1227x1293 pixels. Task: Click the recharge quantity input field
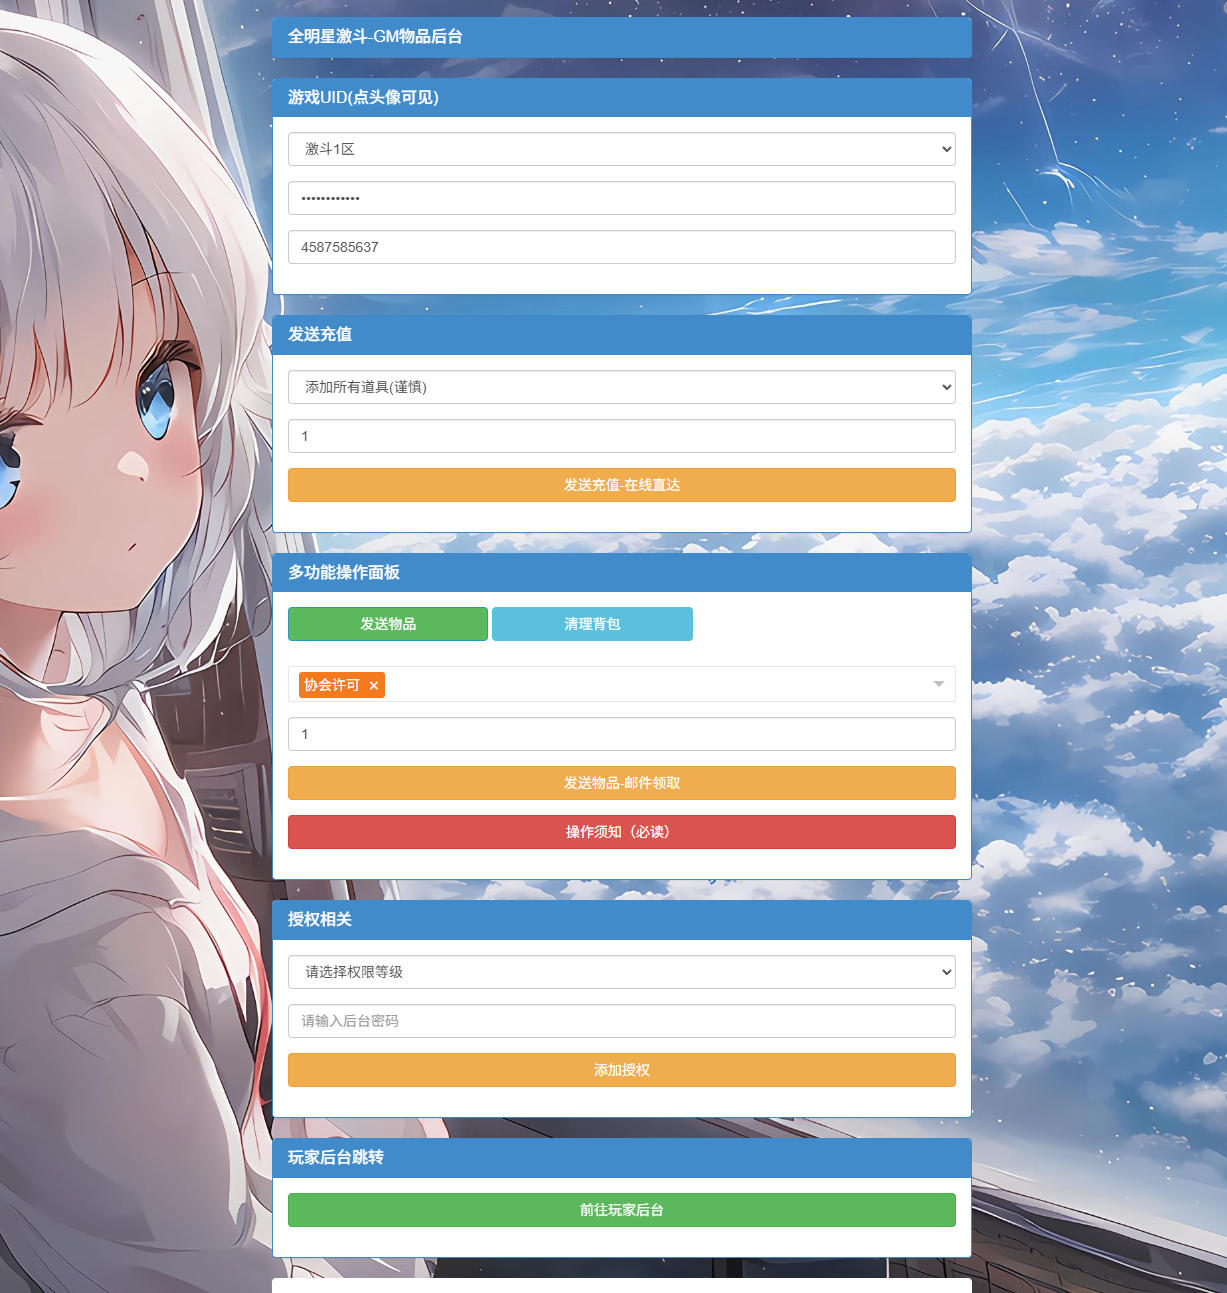click(x=621, y=436)
